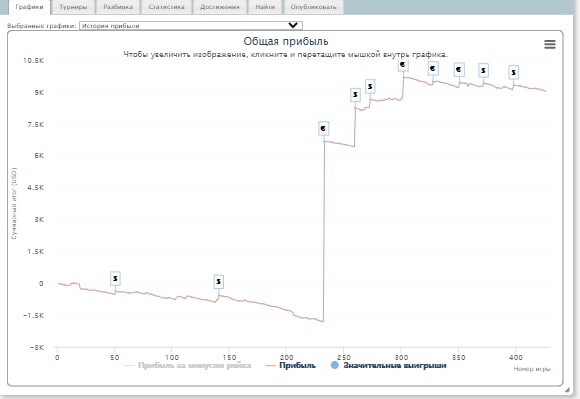The image size is (580, 399).
Task: Click the 10.5K value on the vertical axis
Action: tap(33, 61)
